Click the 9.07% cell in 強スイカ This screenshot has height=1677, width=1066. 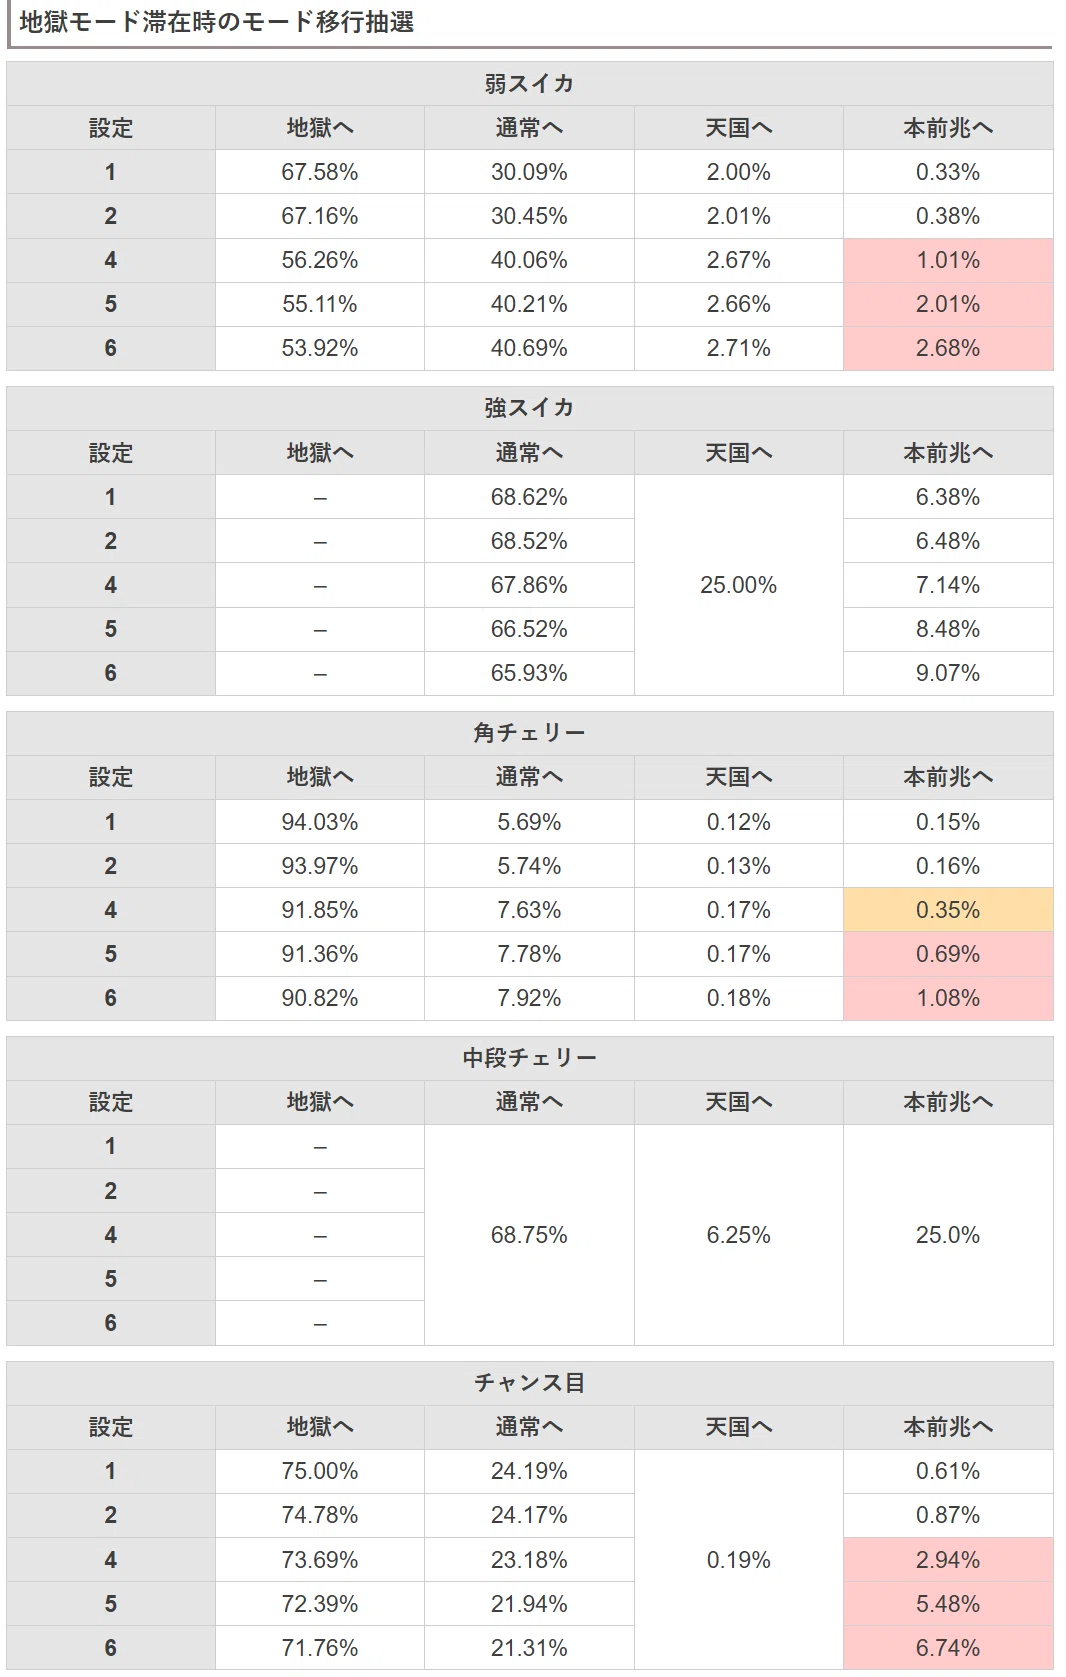click(948, 673)
